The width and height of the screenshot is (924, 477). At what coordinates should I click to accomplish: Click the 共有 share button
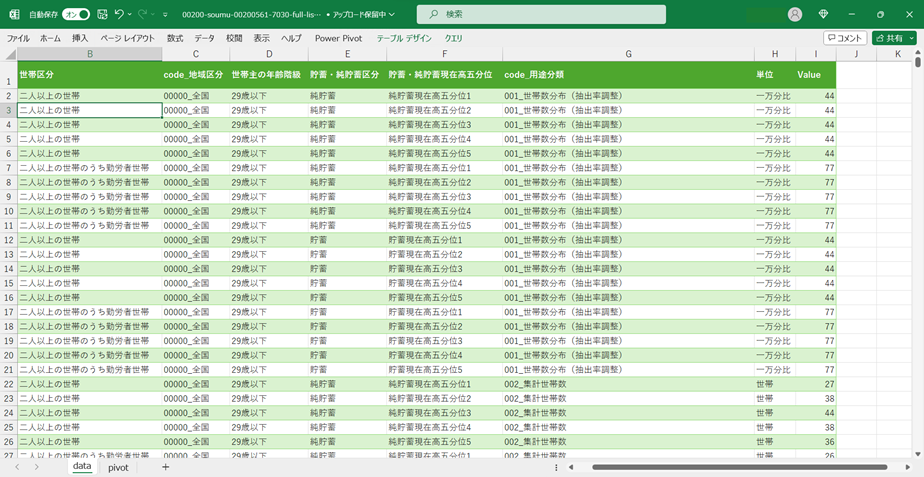[x=893, y=38]
